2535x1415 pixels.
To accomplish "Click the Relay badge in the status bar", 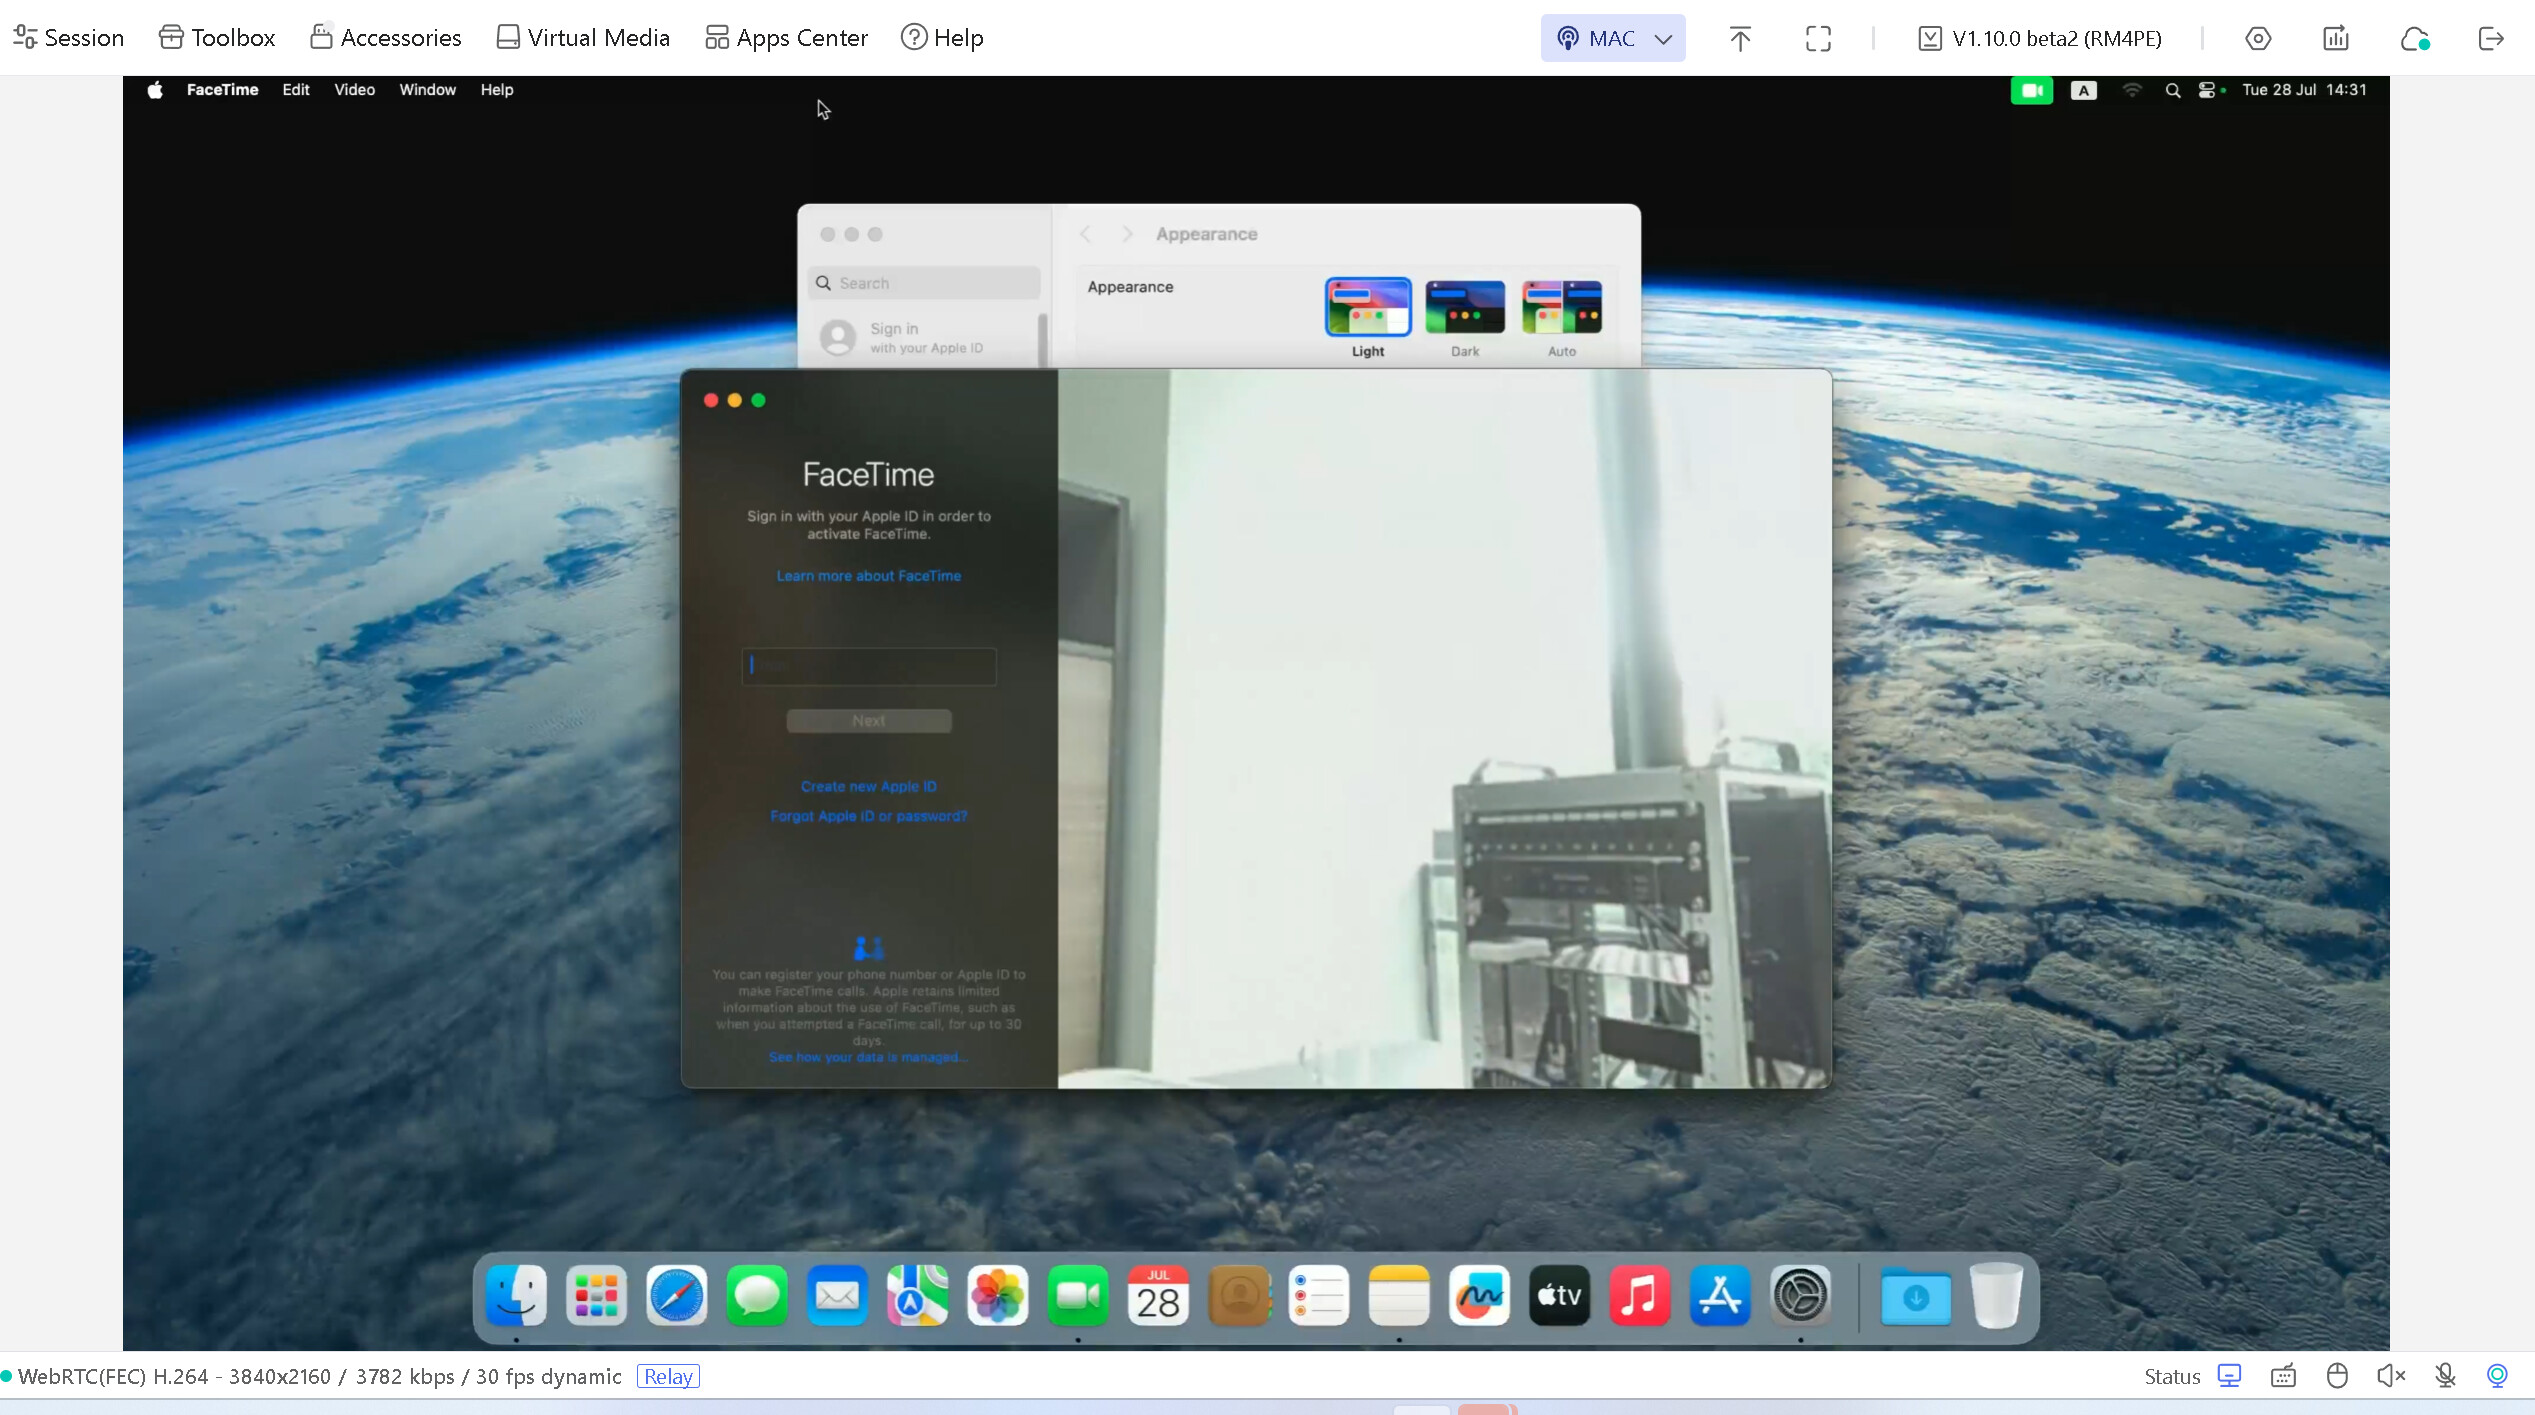I will pyautogui.click(x=668, y=1377).
